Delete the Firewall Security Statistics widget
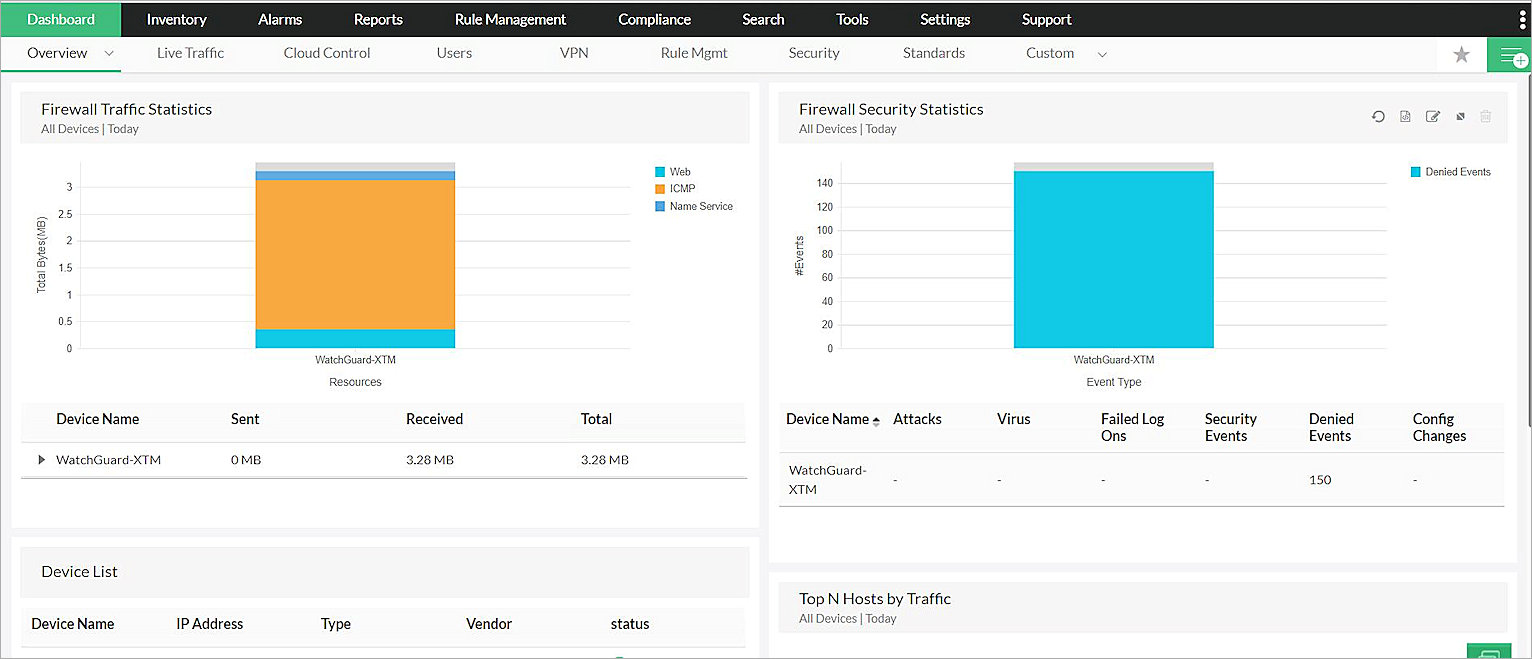Viewport: 1532px width, 659px height. [1486, 117]
